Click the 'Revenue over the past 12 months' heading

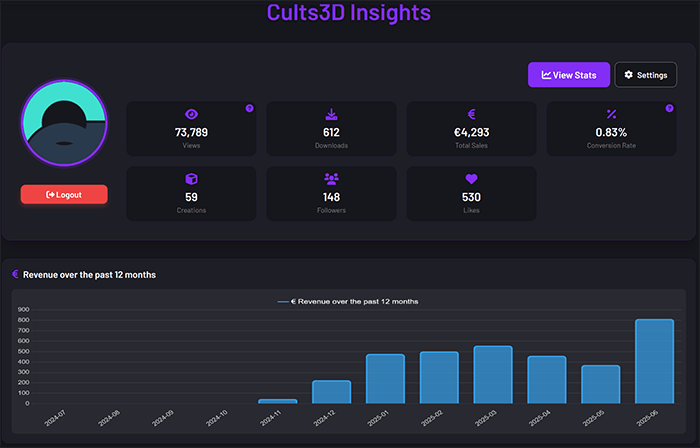tap(89, 275)
